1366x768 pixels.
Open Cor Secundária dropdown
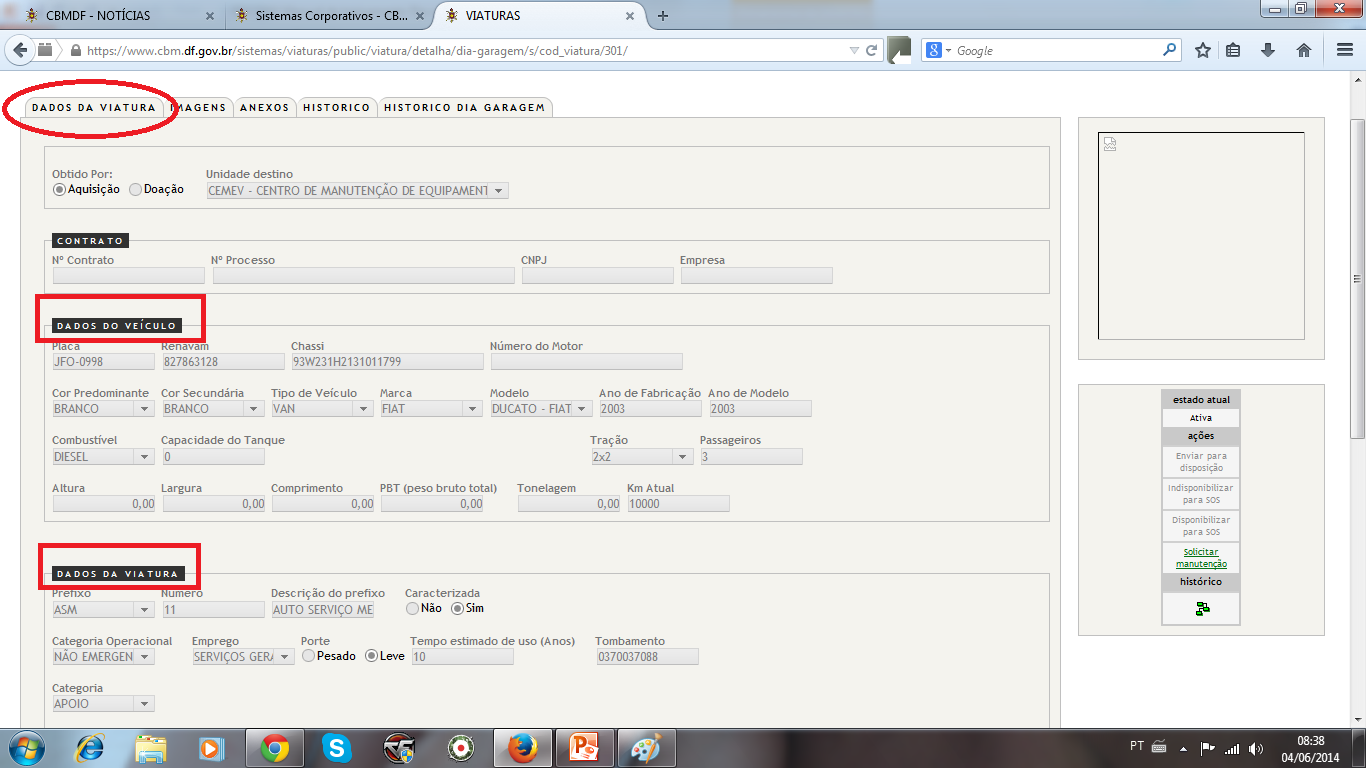pyautogui.click(x=213, y=409)
